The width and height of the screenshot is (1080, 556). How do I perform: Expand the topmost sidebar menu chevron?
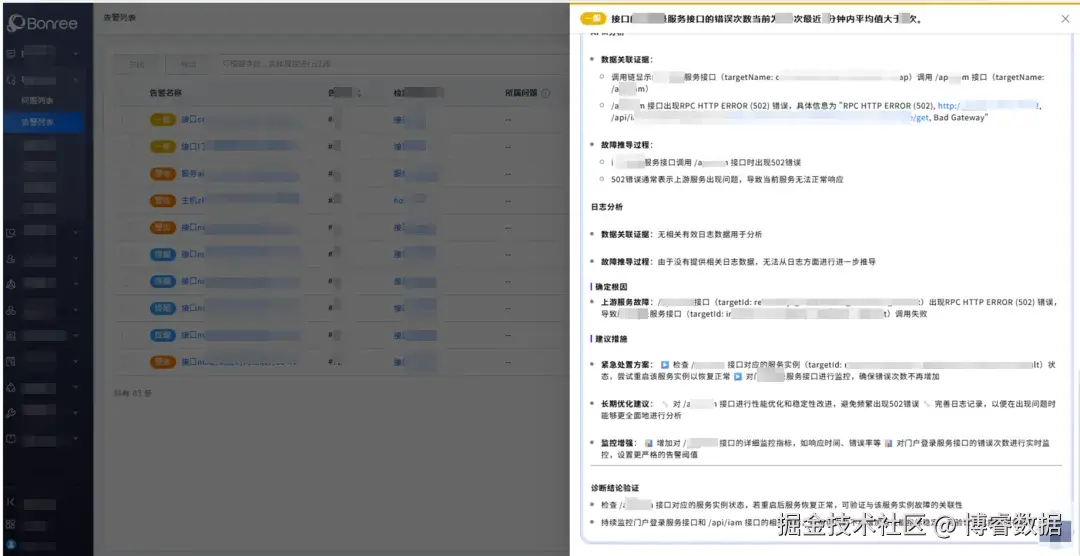76,54
